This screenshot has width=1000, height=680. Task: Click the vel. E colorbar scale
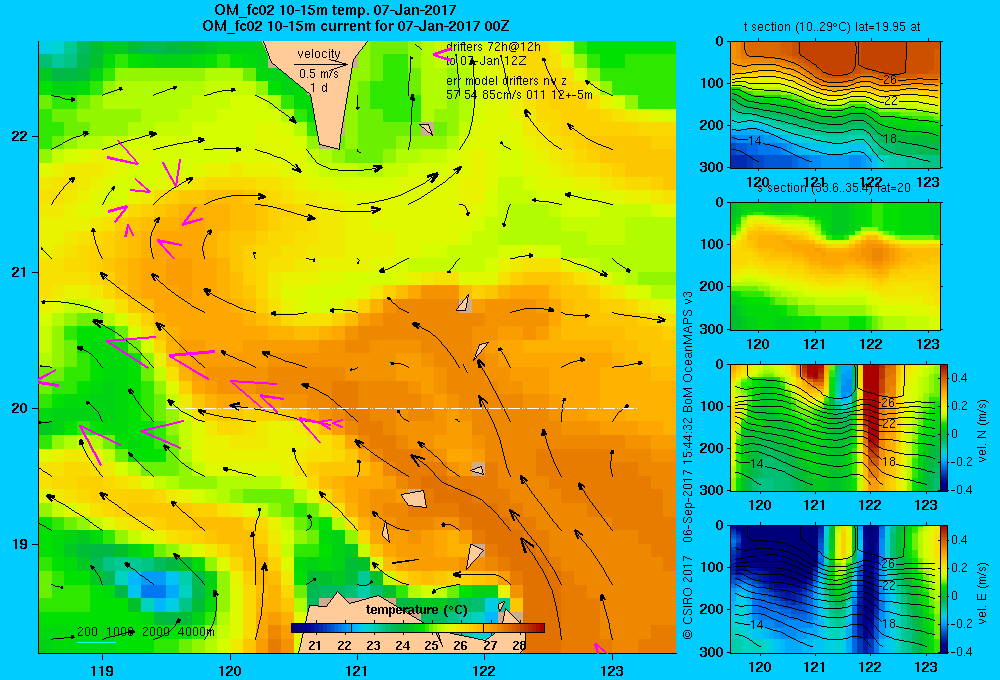pyautogui.click(x=944, y=589)
